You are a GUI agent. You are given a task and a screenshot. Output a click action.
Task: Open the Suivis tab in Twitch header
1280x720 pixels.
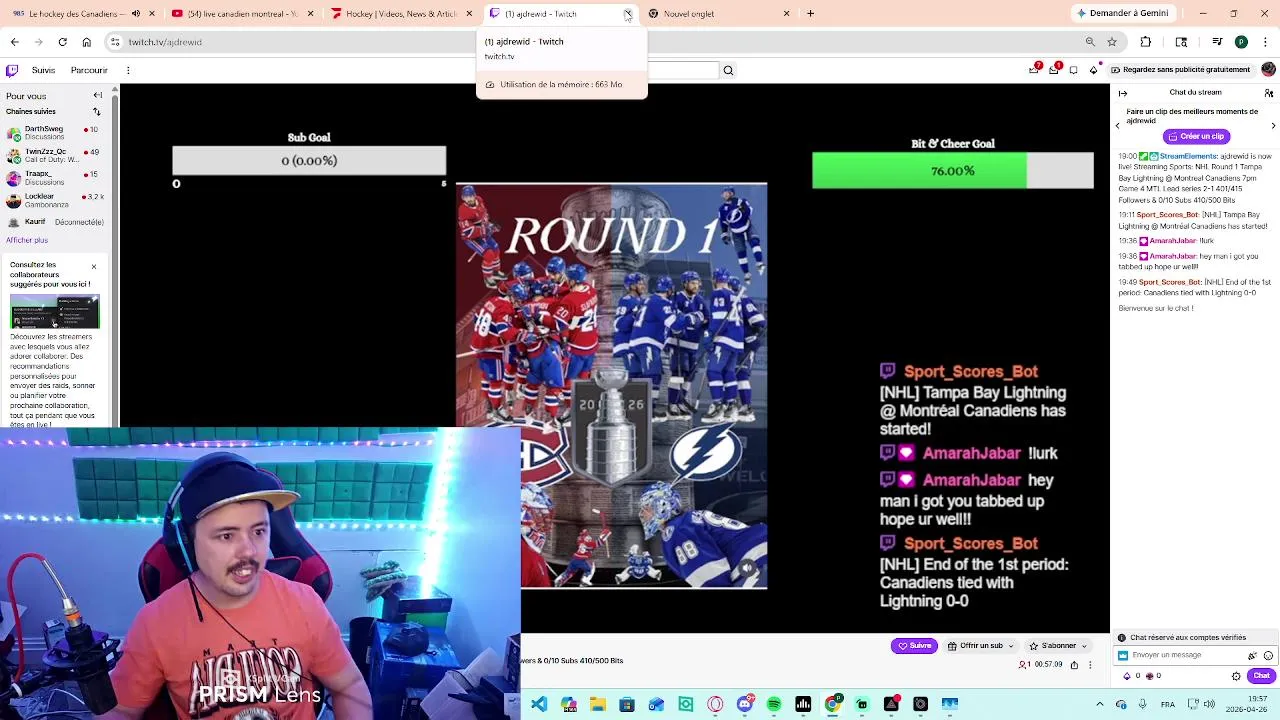[x=43, y=70]
